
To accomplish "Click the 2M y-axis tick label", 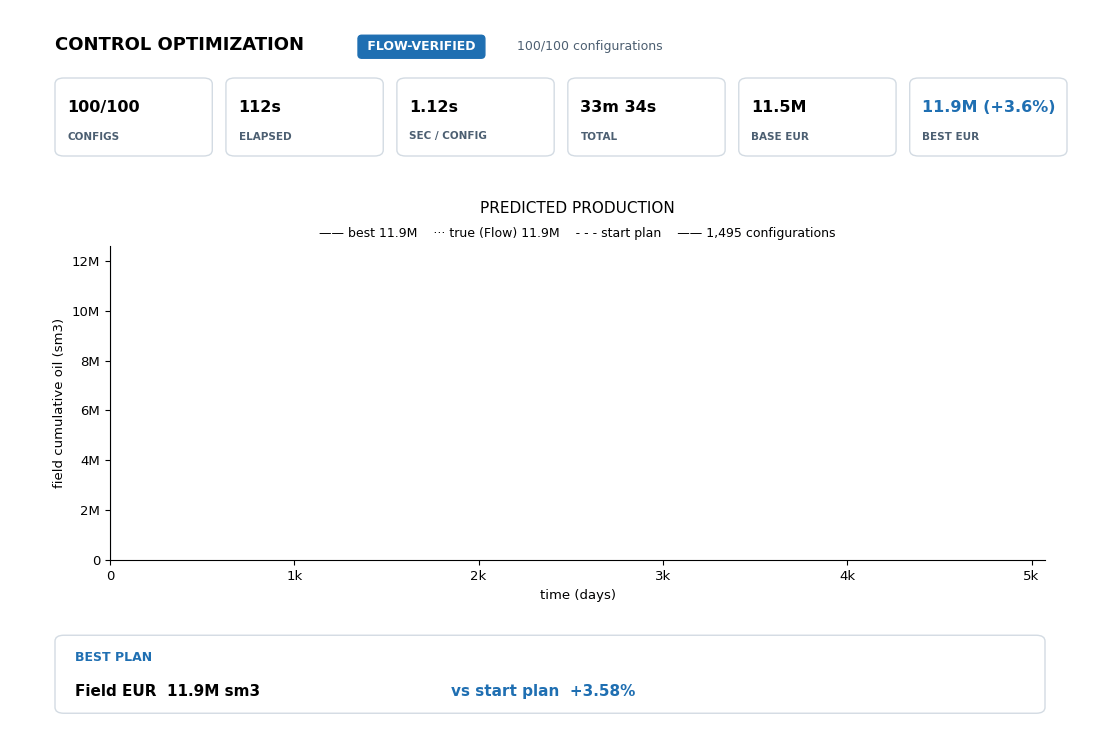I will (x=90, y=511).
